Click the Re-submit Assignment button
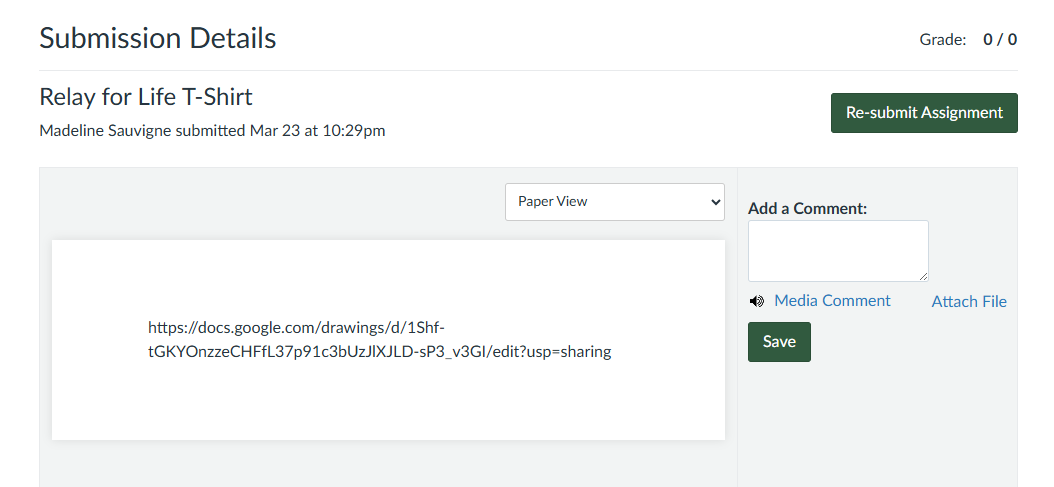 pyautogui.click(x=924, y=113)
